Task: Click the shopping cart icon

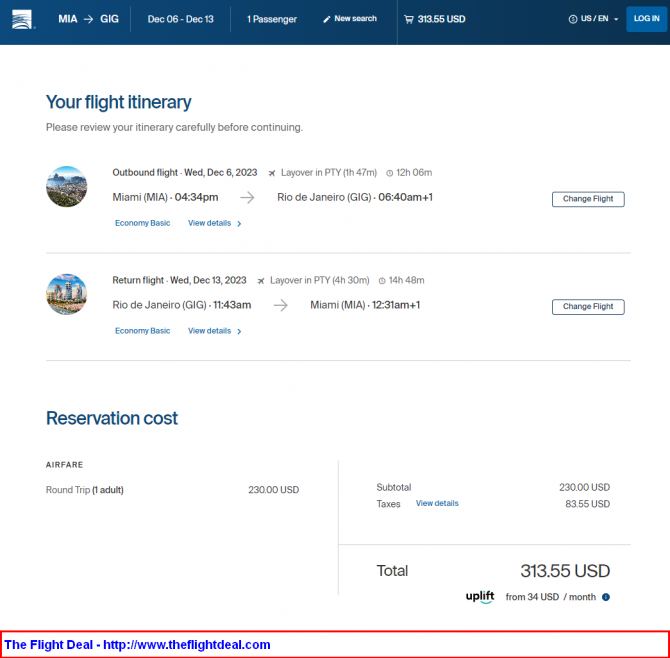Action: point(409,19)
